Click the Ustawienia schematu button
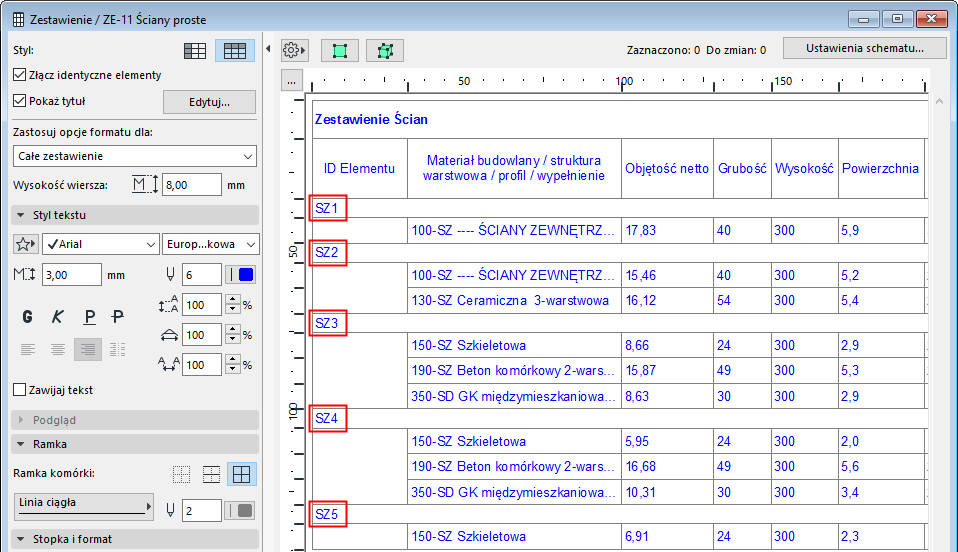This screenshot has width=958, height=552. [x=864, y=49]
